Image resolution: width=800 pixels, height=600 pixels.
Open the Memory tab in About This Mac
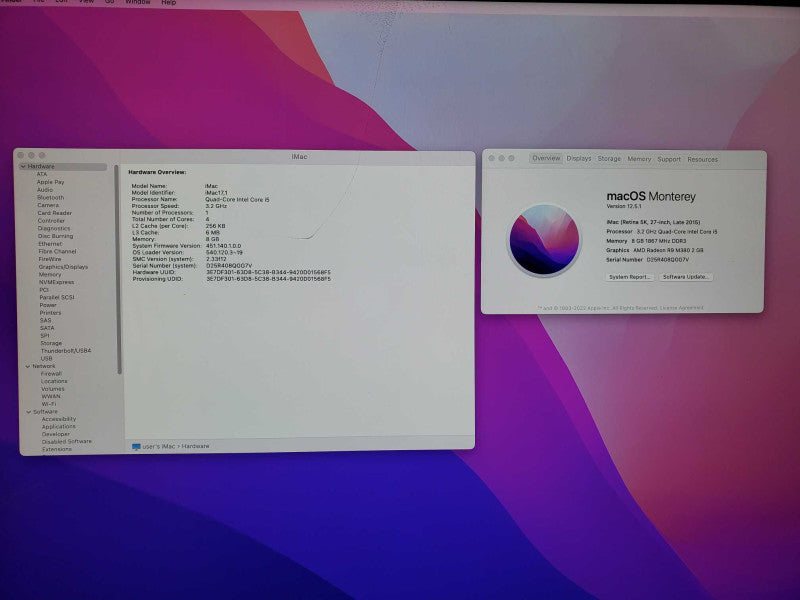pos(639,159)
